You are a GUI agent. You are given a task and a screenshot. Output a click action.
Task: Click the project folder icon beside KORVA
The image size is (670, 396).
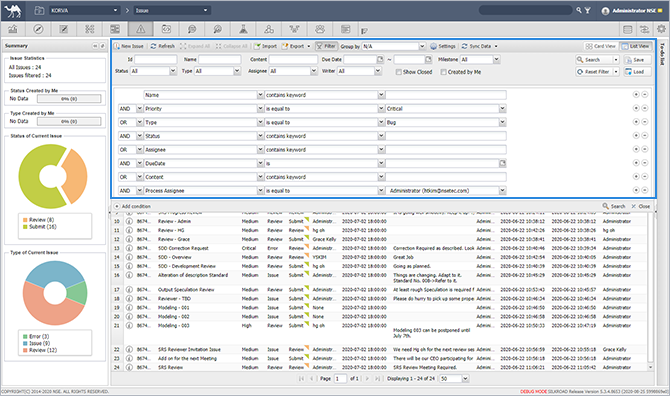(39, 10)
